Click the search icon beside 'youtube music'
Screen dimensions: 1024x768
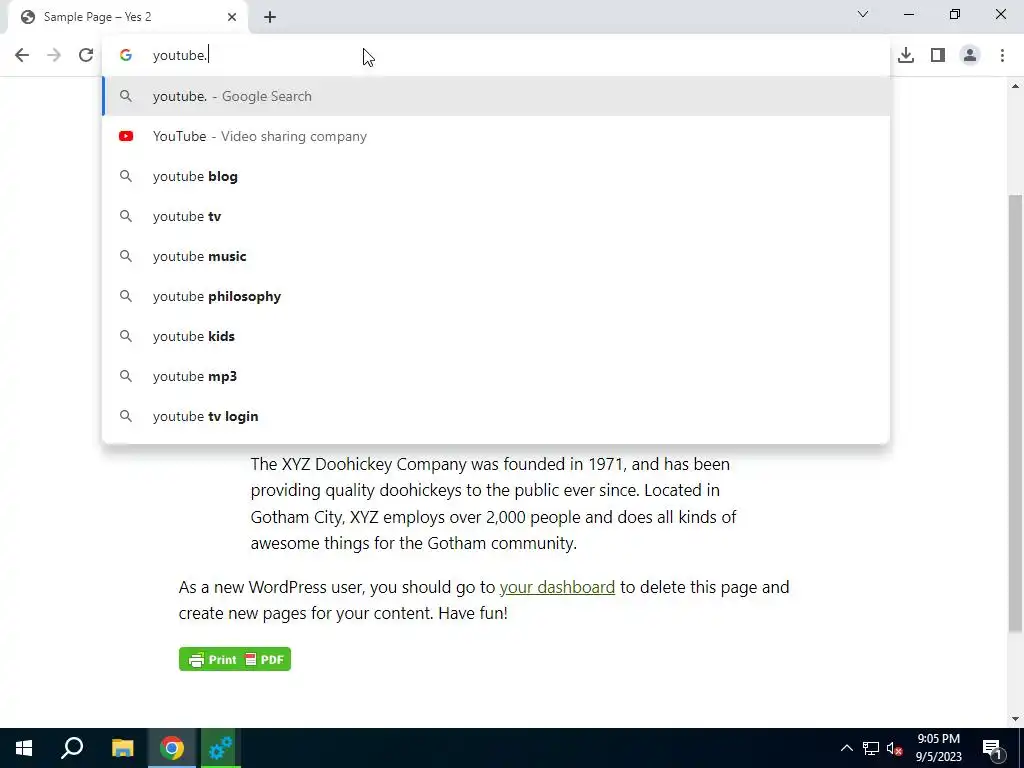[126, 256]
